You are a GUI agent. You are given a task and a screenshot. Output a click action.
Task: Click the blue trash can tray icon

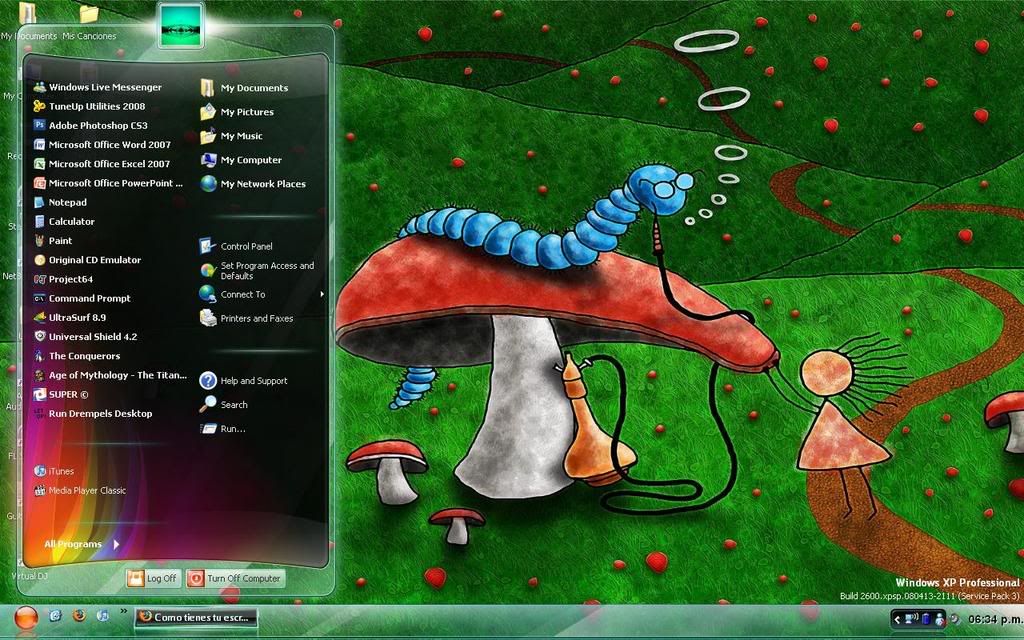tap(926, 618)
